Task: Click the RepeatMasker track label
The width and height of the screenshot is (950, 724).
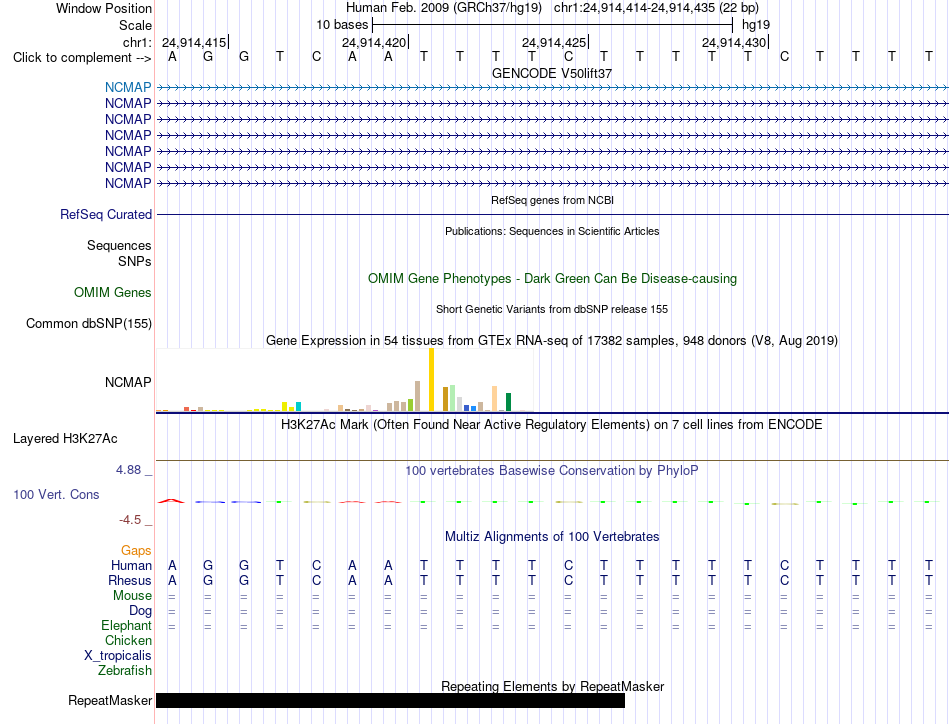Action: click(x=110, y=700)
